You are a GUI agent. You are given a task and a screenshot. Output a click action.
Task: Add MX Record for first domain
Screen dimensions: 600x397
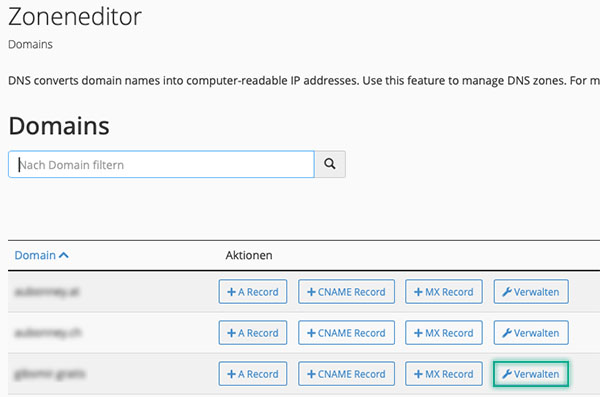[444, 292]
